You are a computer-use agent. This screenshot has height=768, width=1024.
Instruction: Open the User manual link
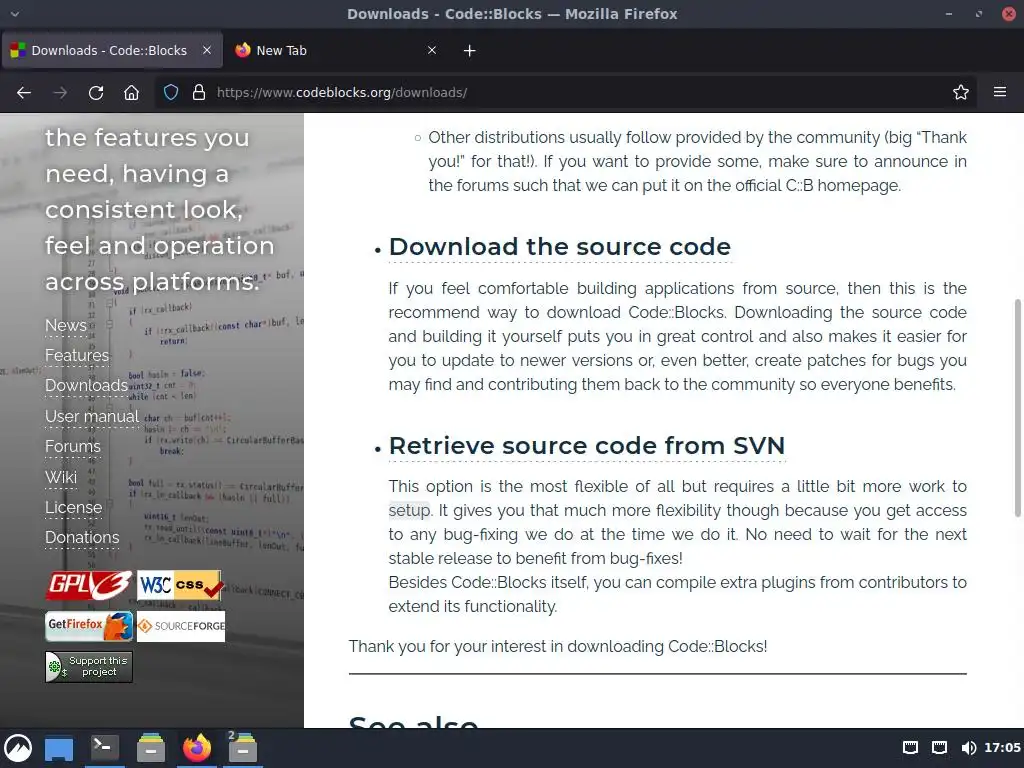92,416
